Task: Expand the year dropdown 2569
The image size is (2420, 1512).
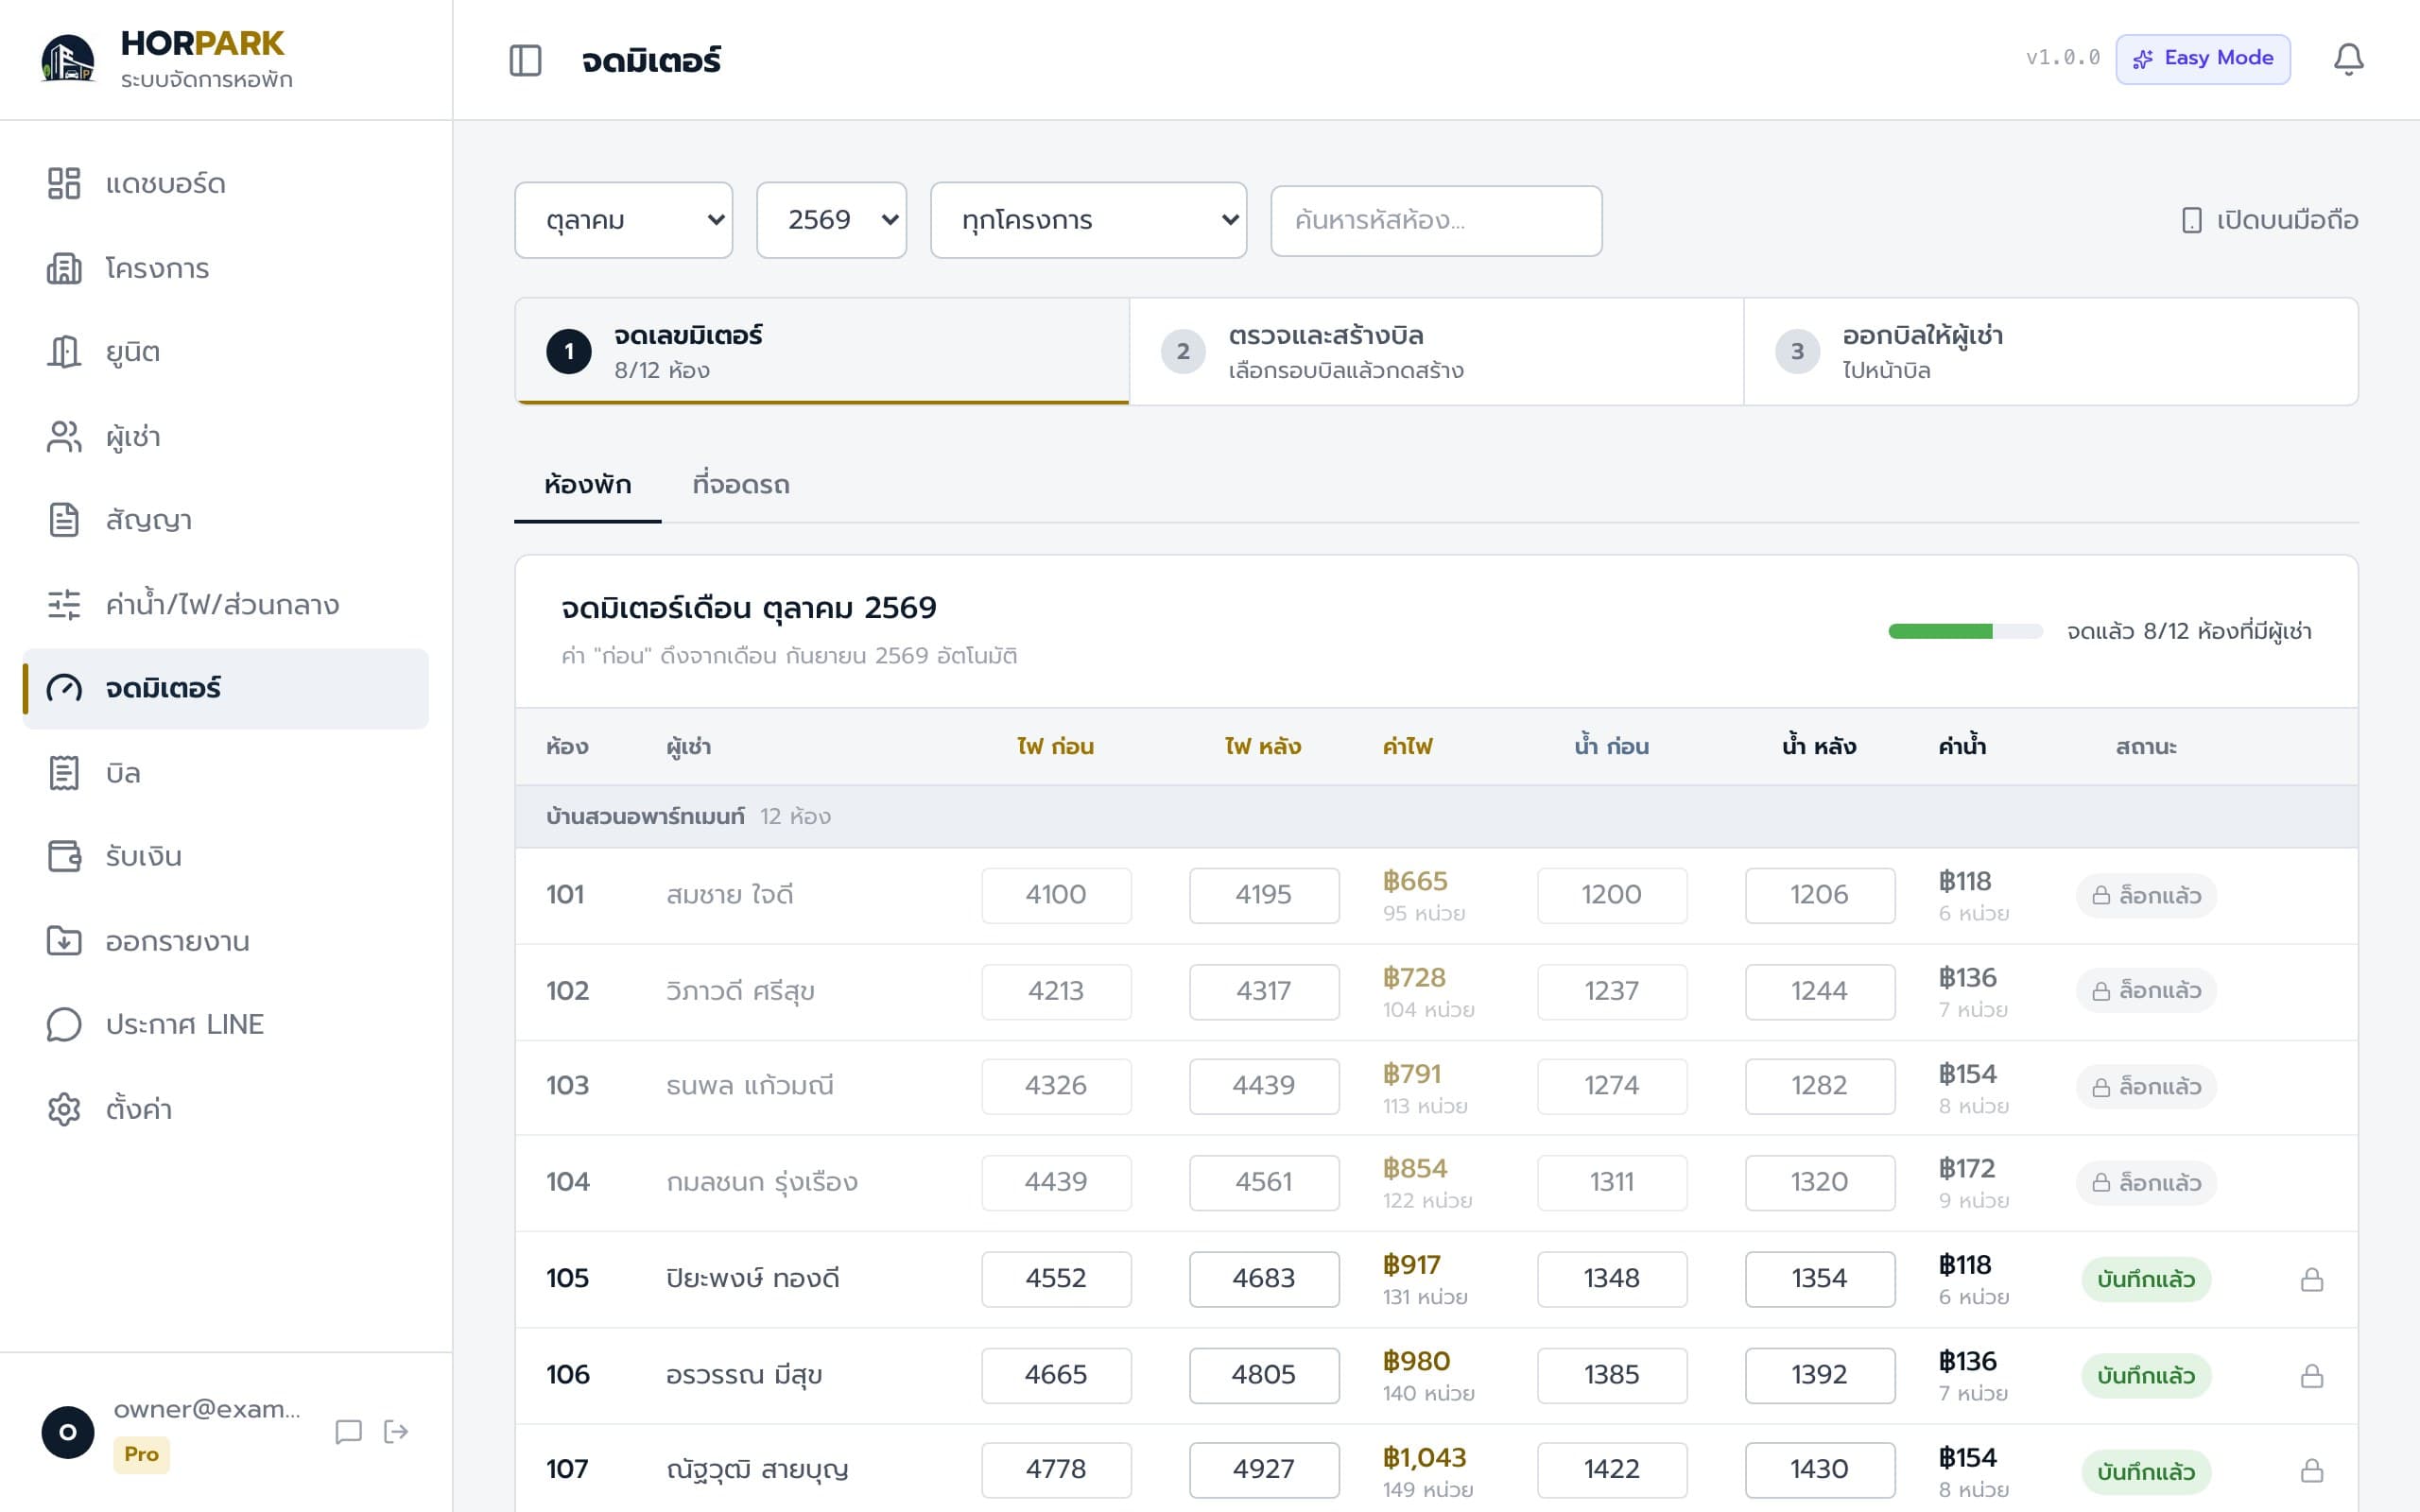Action: pos(831,220)
